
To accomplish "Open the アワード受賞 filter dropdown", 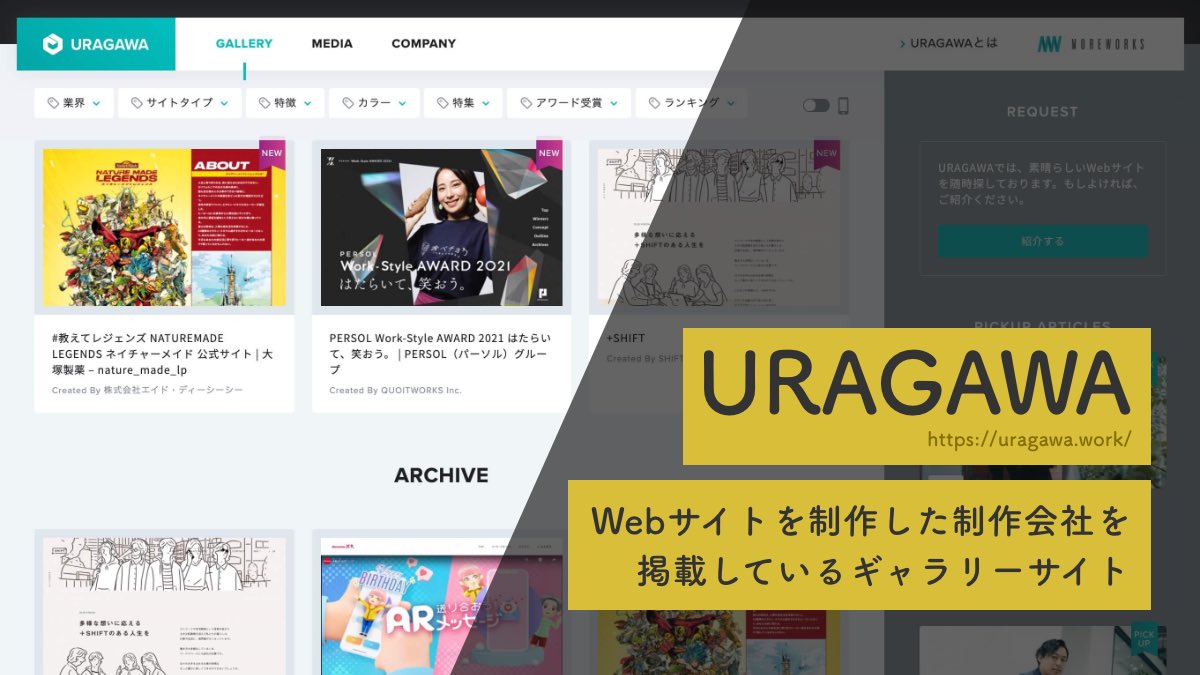I will tap(569, 103).
